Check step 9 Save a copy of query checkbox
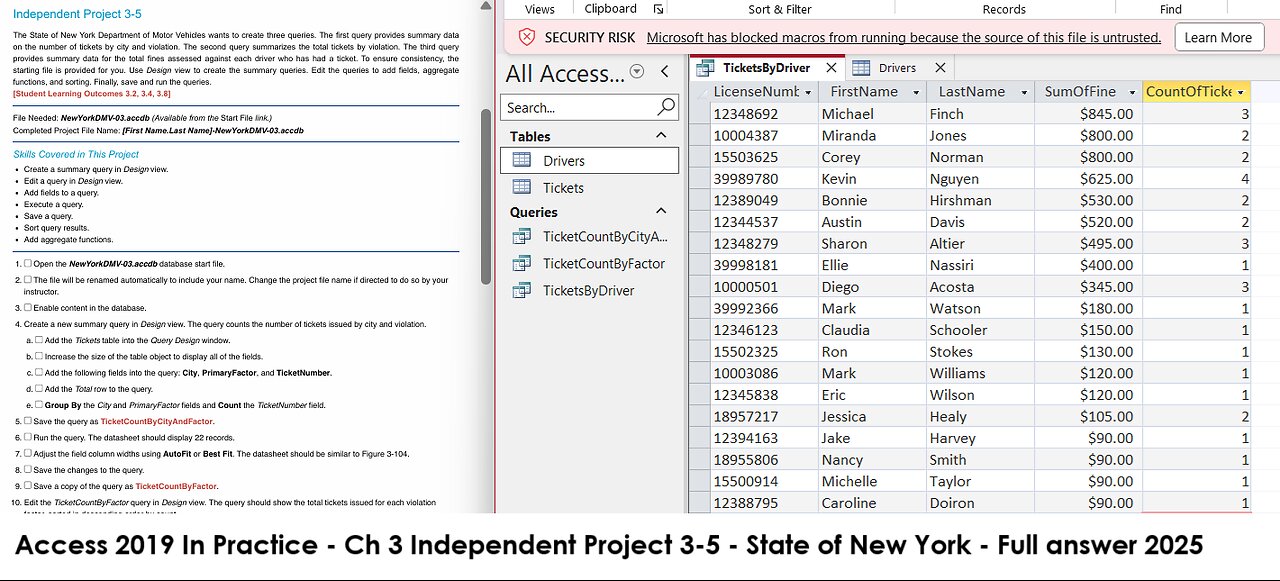This screenshot has height=581, width=1280. (x=28, y=486)
